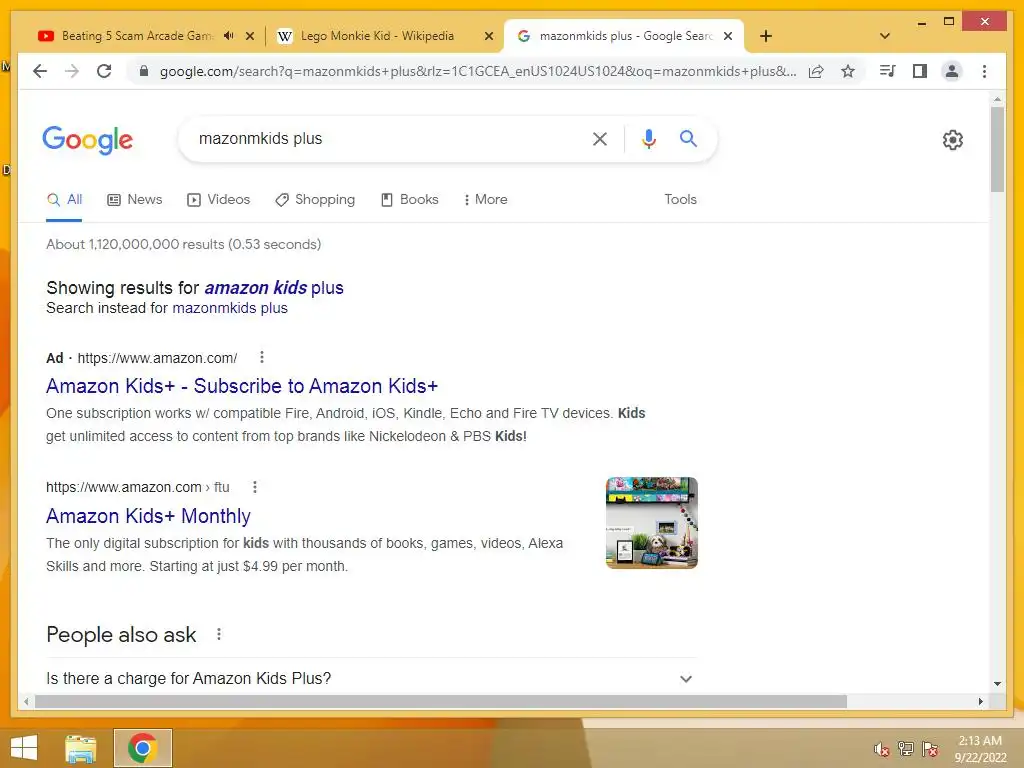
Task: View site info via padlock icon
Action: point(144,71)
